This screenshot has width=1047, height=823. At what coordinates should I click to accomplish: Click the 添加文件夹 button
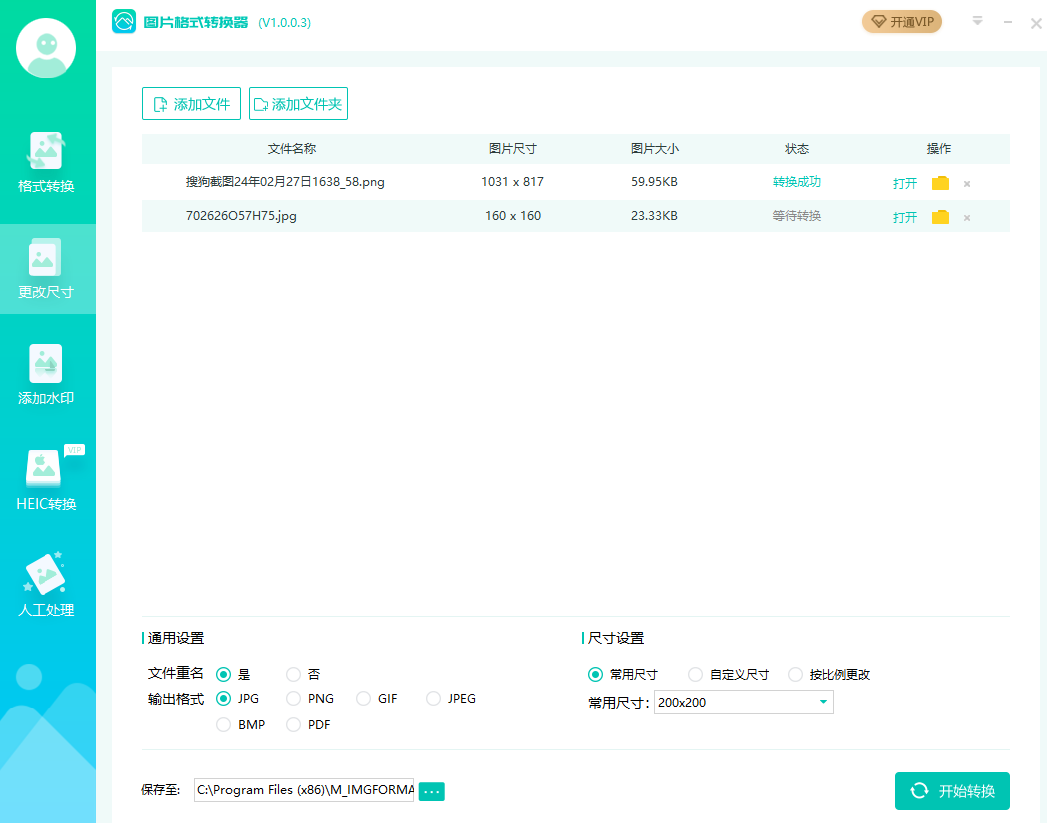(x=298, y=103)
